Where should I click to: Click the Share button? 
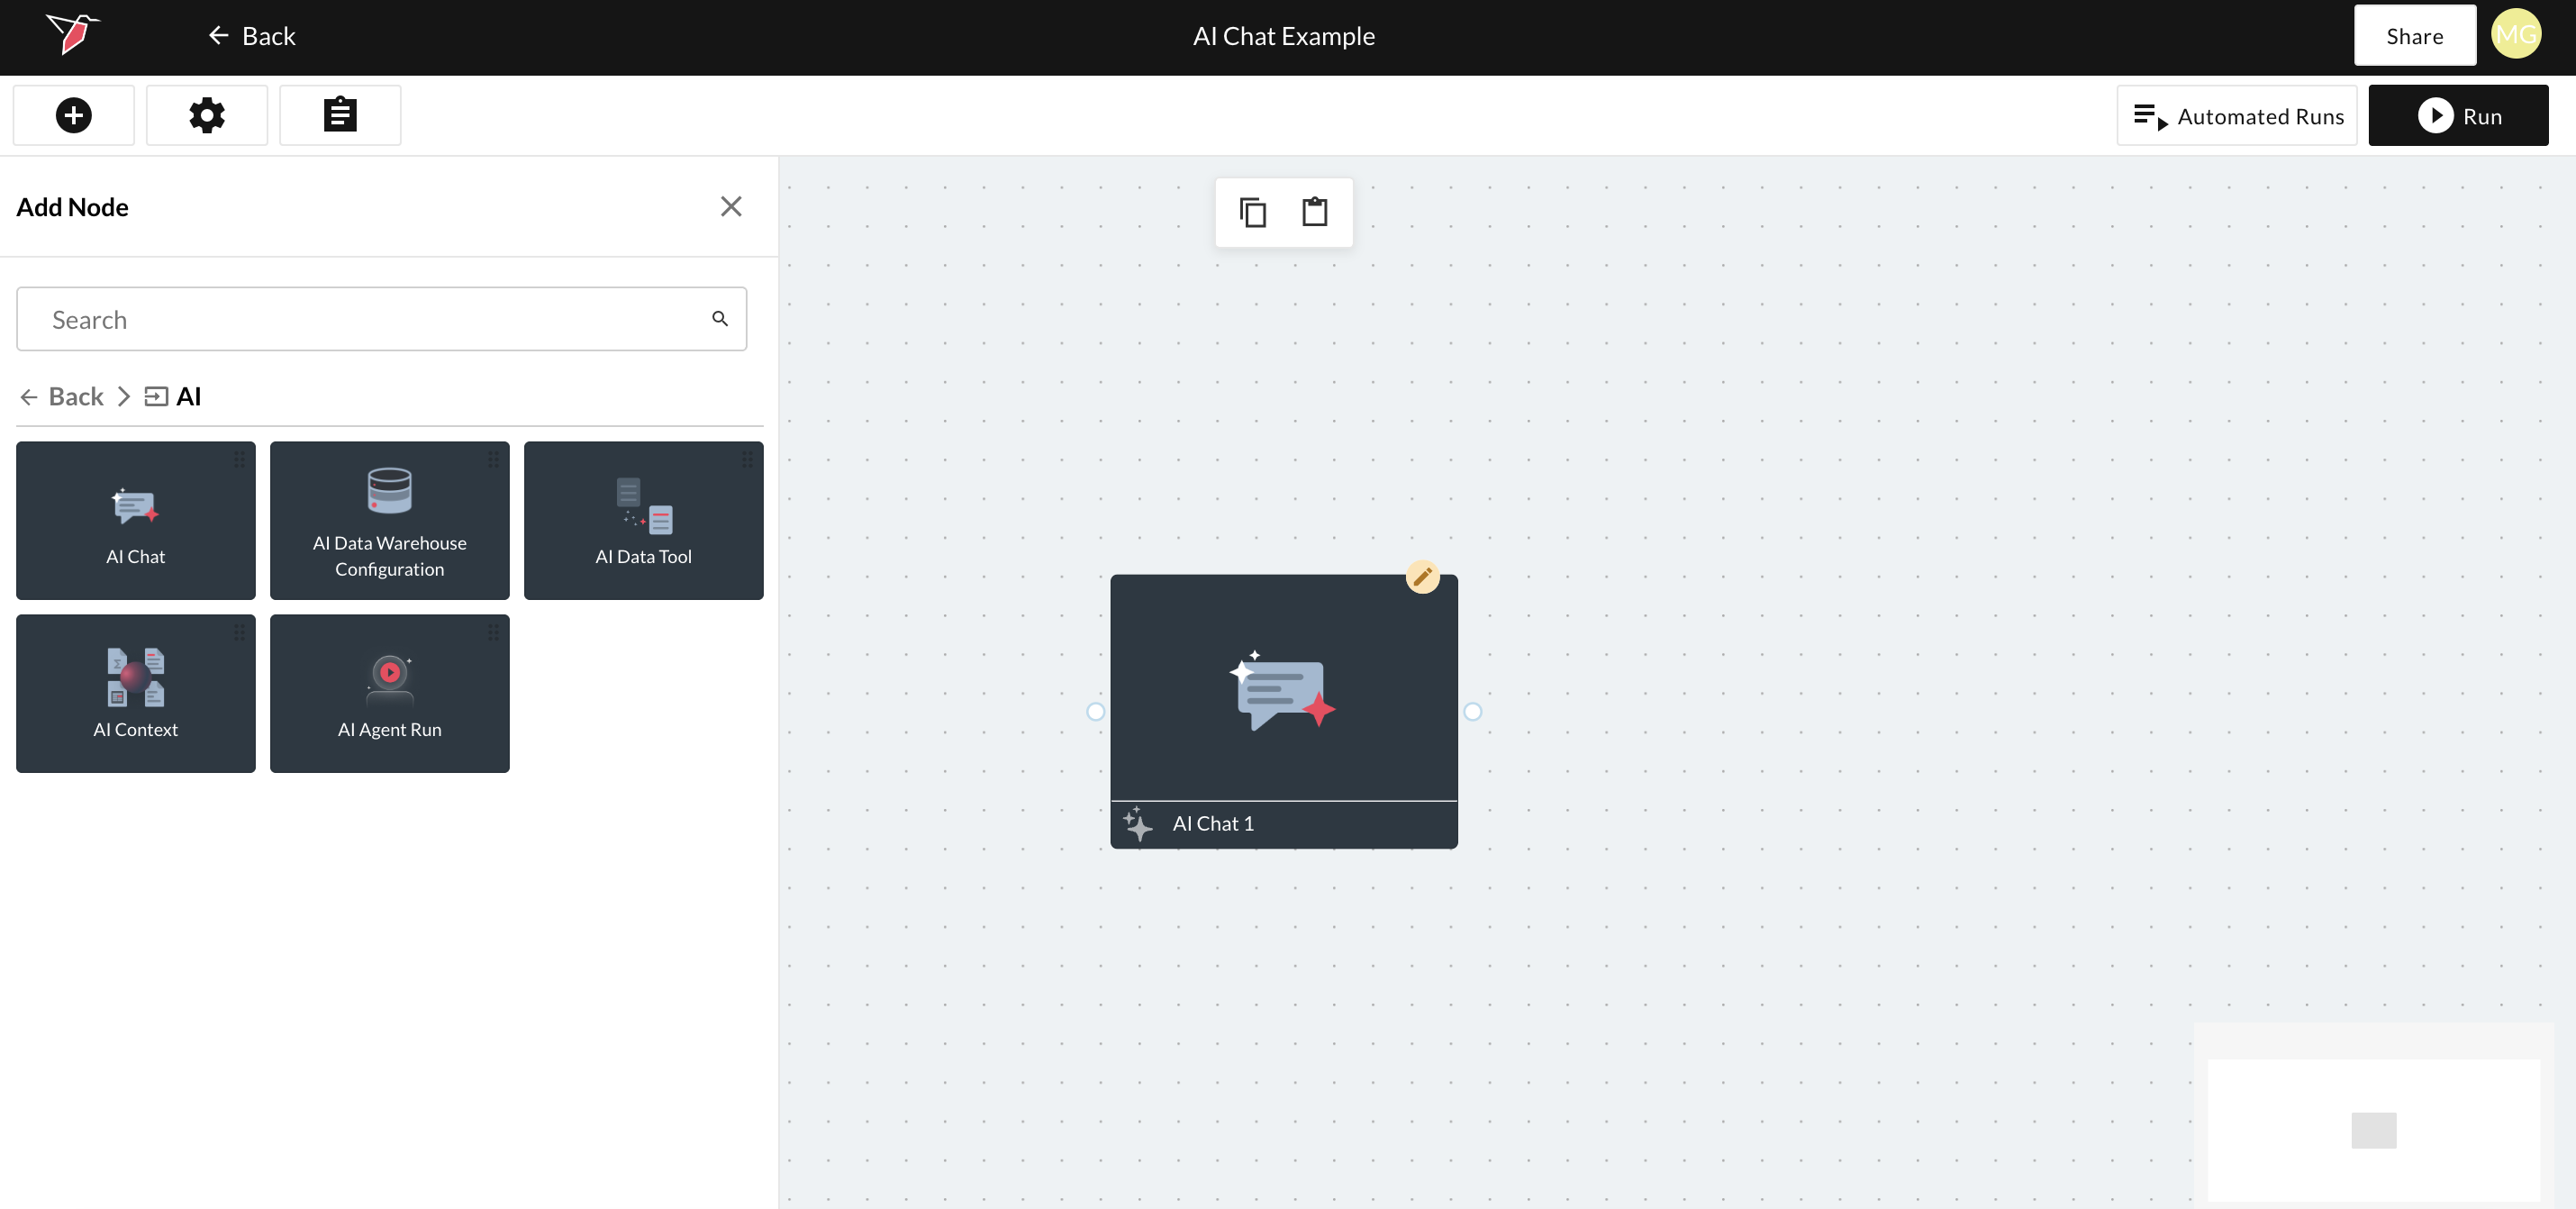2414,36
